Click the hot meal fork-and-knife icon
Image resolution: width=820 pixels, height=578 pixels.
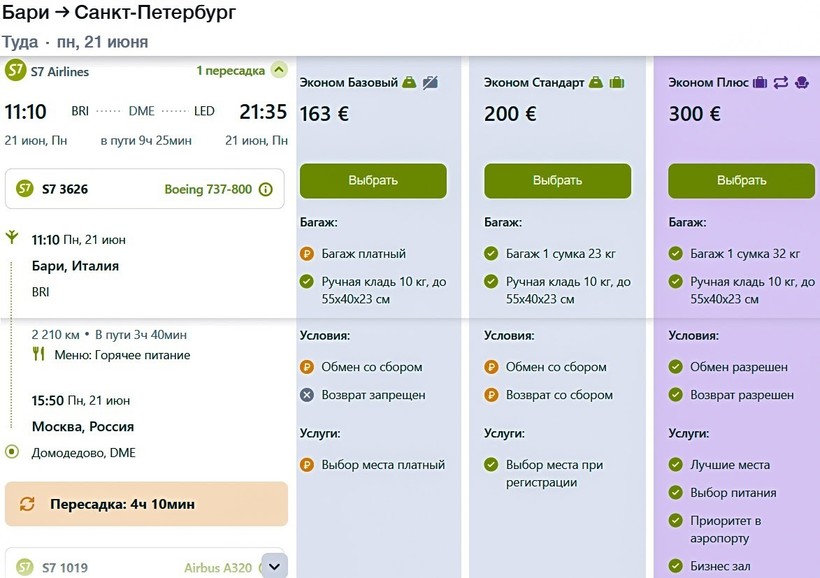click(x=39, y=354)
